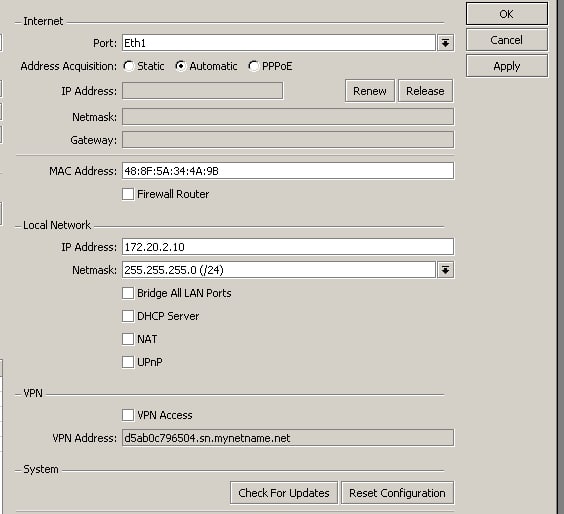Click the Local Network IP Address field
The height and width of the screenshot is (514, 564).
288,247
